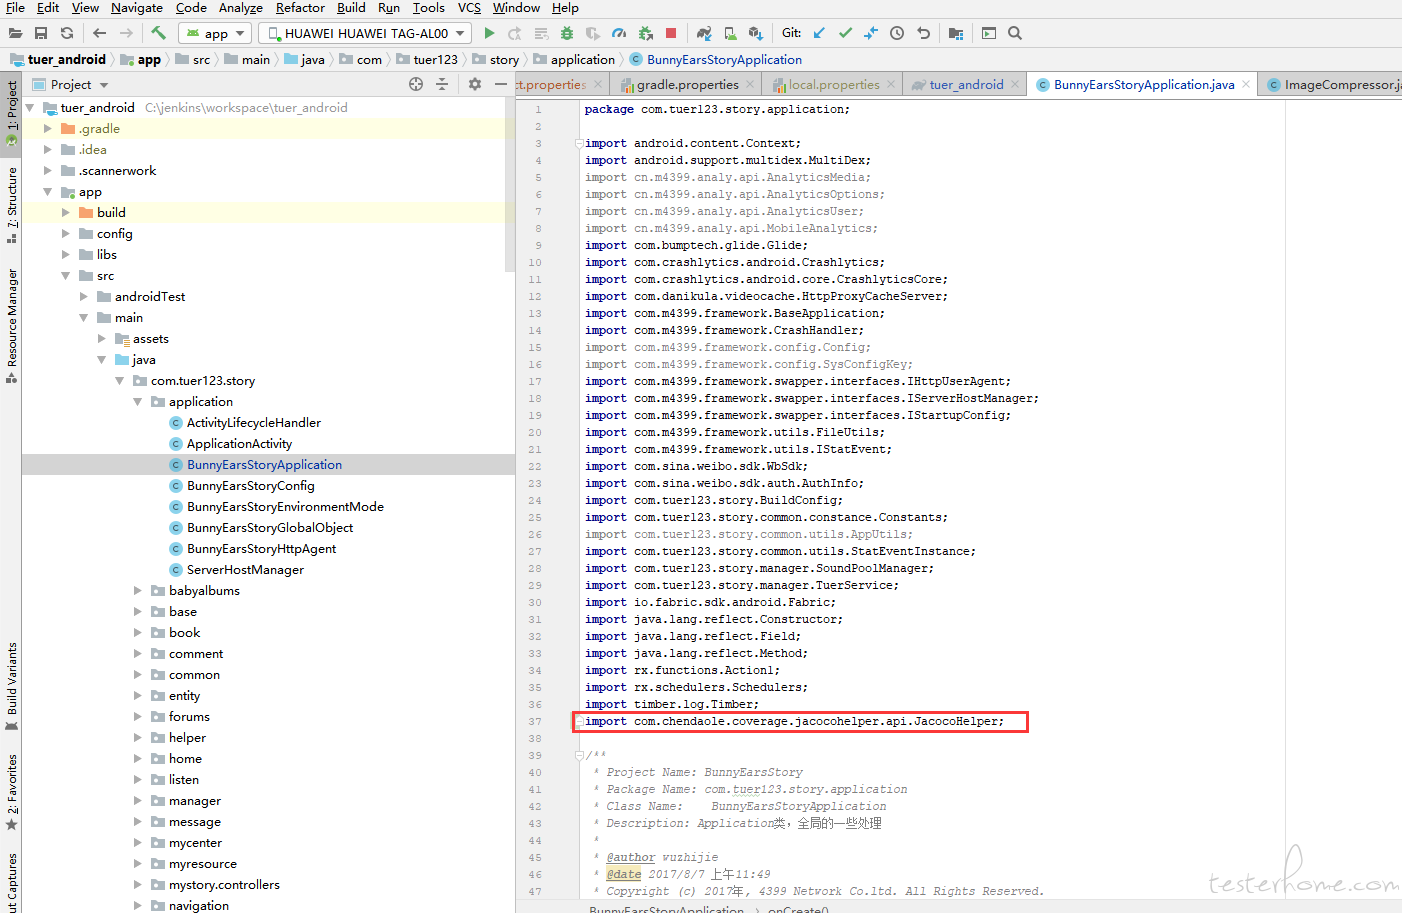Open the HUAWEI TAG-AL00 device dropdown

[365, 33]
